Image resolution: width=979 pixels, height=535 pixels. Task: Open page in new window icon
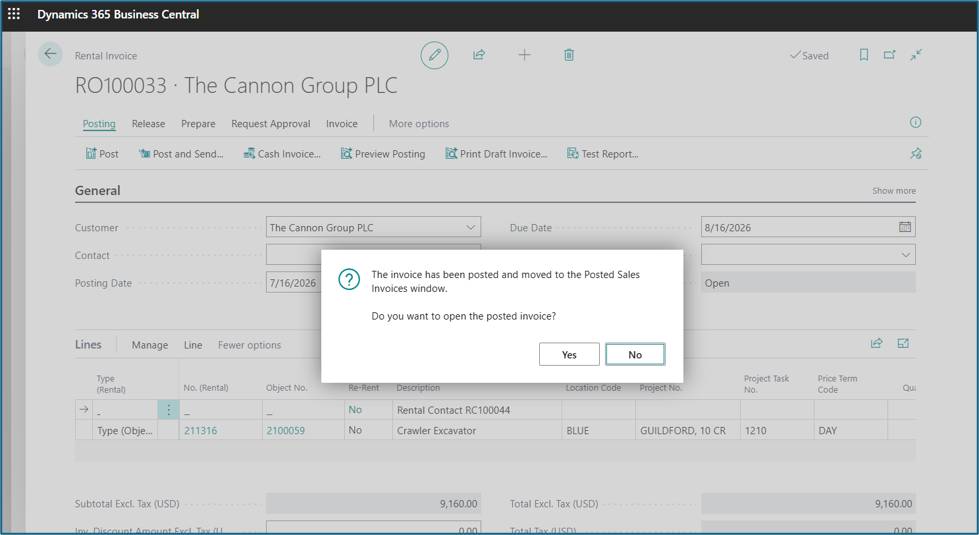pos(889,55)
